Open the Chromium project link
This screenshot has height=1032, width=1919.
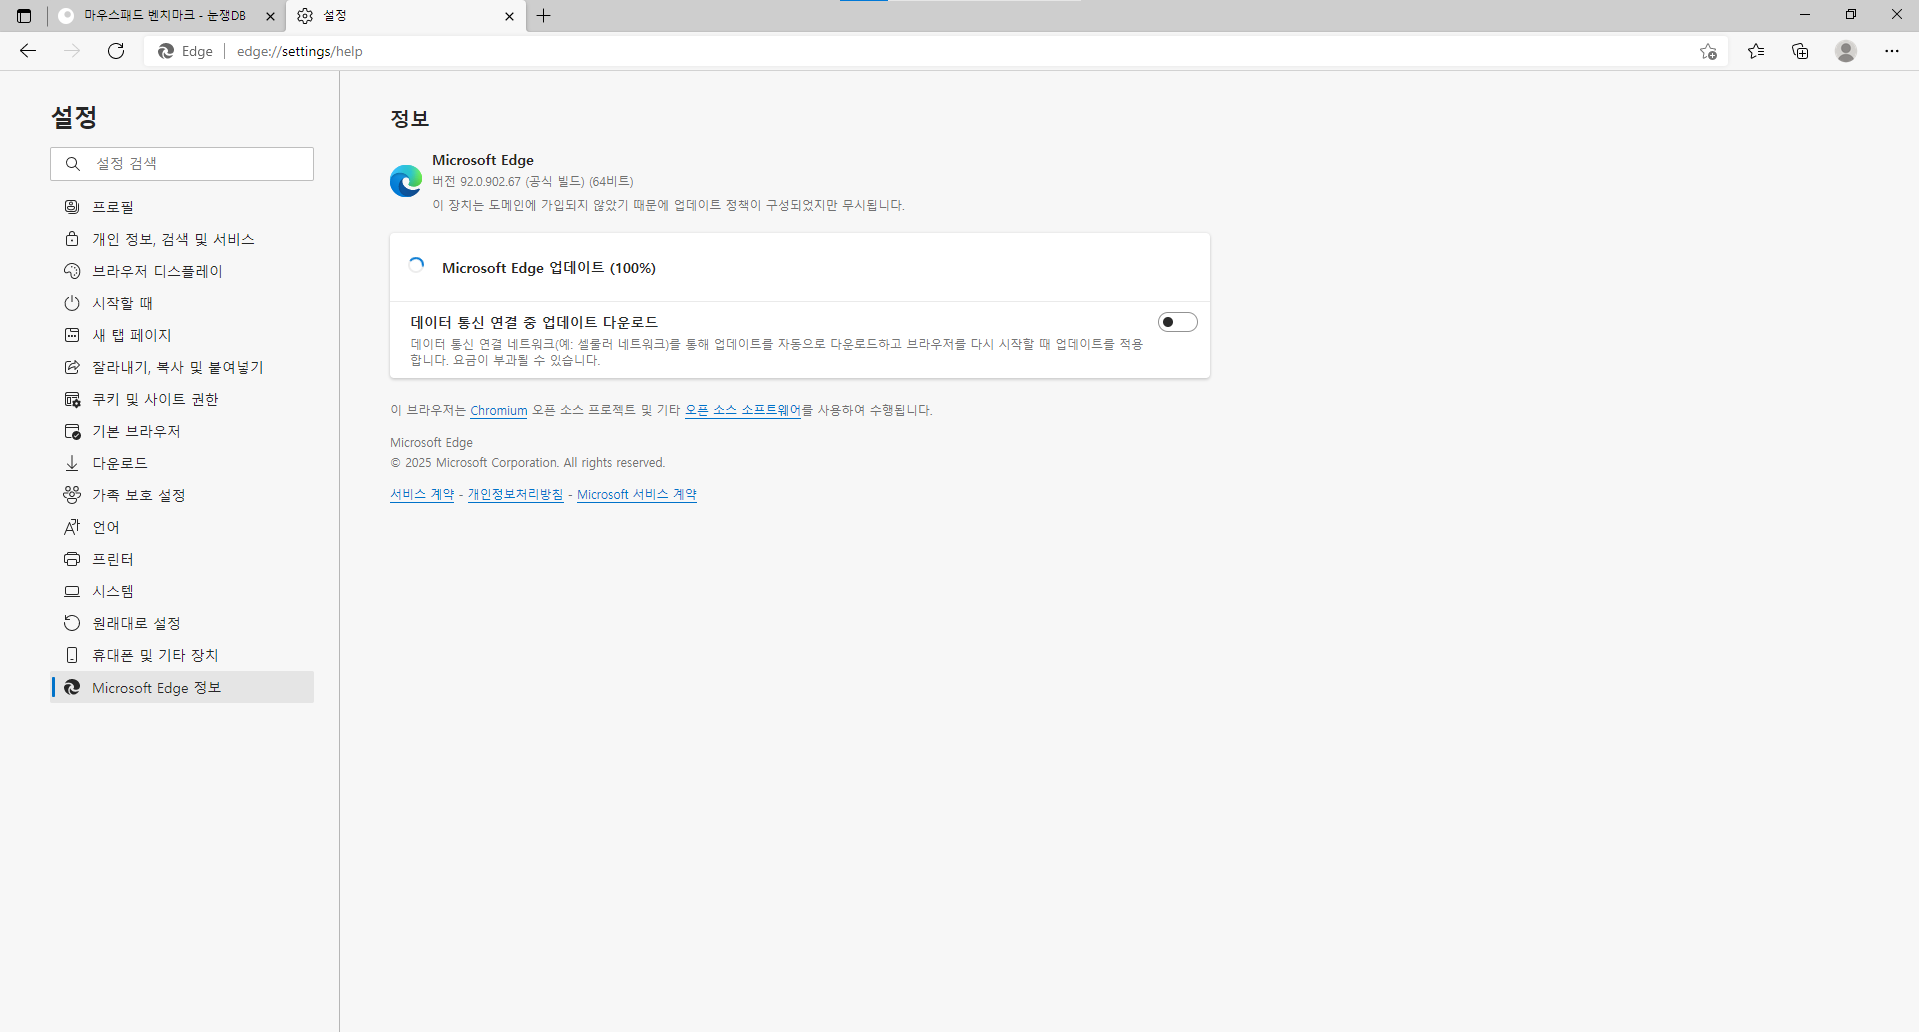point(498,410)
